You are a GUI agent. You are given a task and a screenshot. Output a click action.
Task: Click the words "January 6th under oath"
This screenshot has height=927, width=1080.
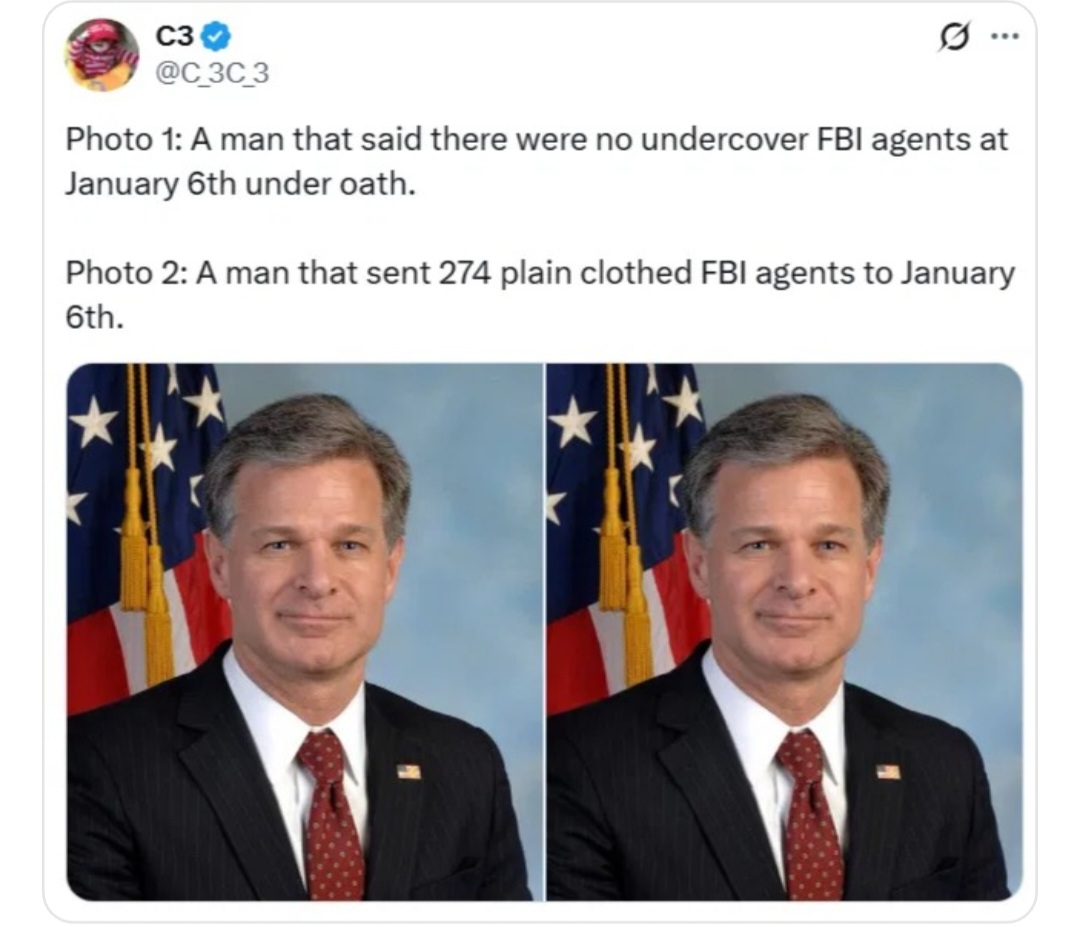point(240,185)
